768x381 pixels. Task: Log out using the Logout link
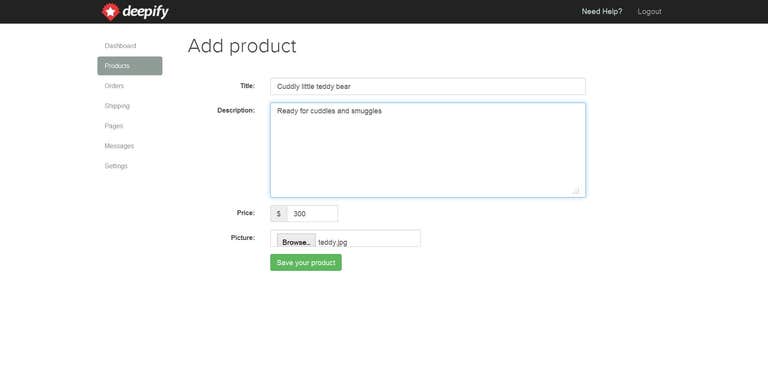click(649, 12)
